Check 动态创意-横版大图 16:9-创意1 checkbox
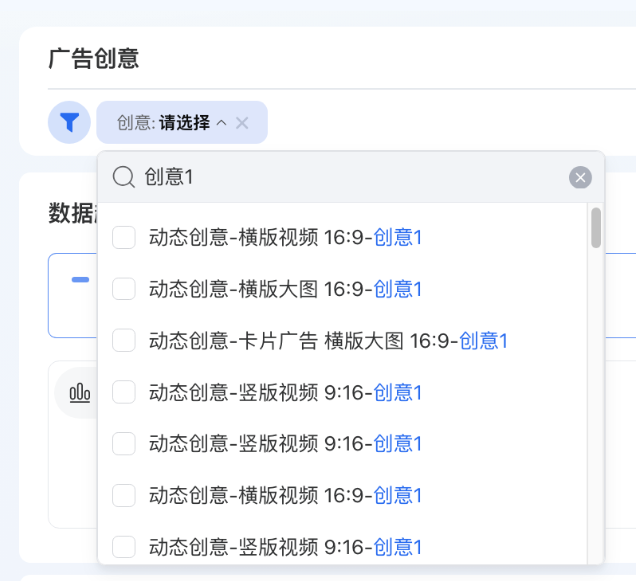Image resolution: width=636 pixels, height=581 pixels. click(124, 289)
